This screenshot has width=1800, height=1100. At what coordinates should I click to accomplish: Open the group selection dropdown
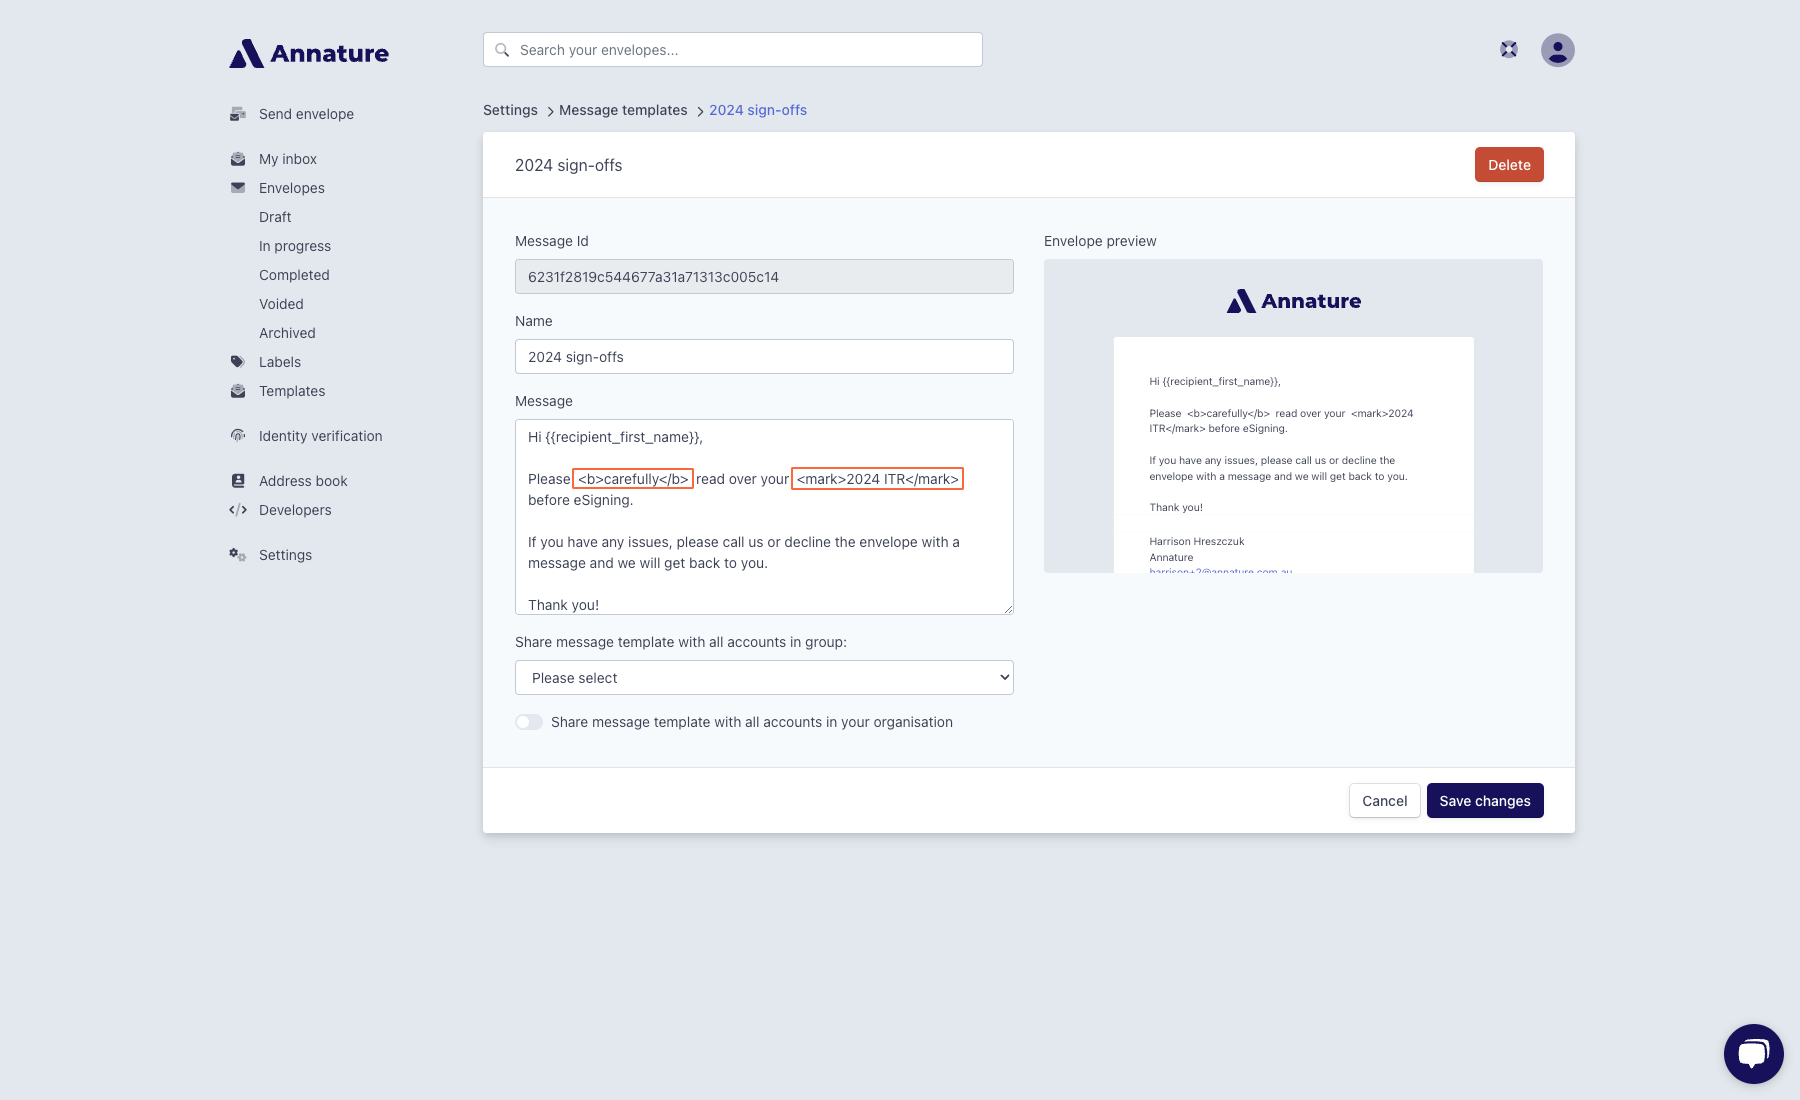[763, 677]
